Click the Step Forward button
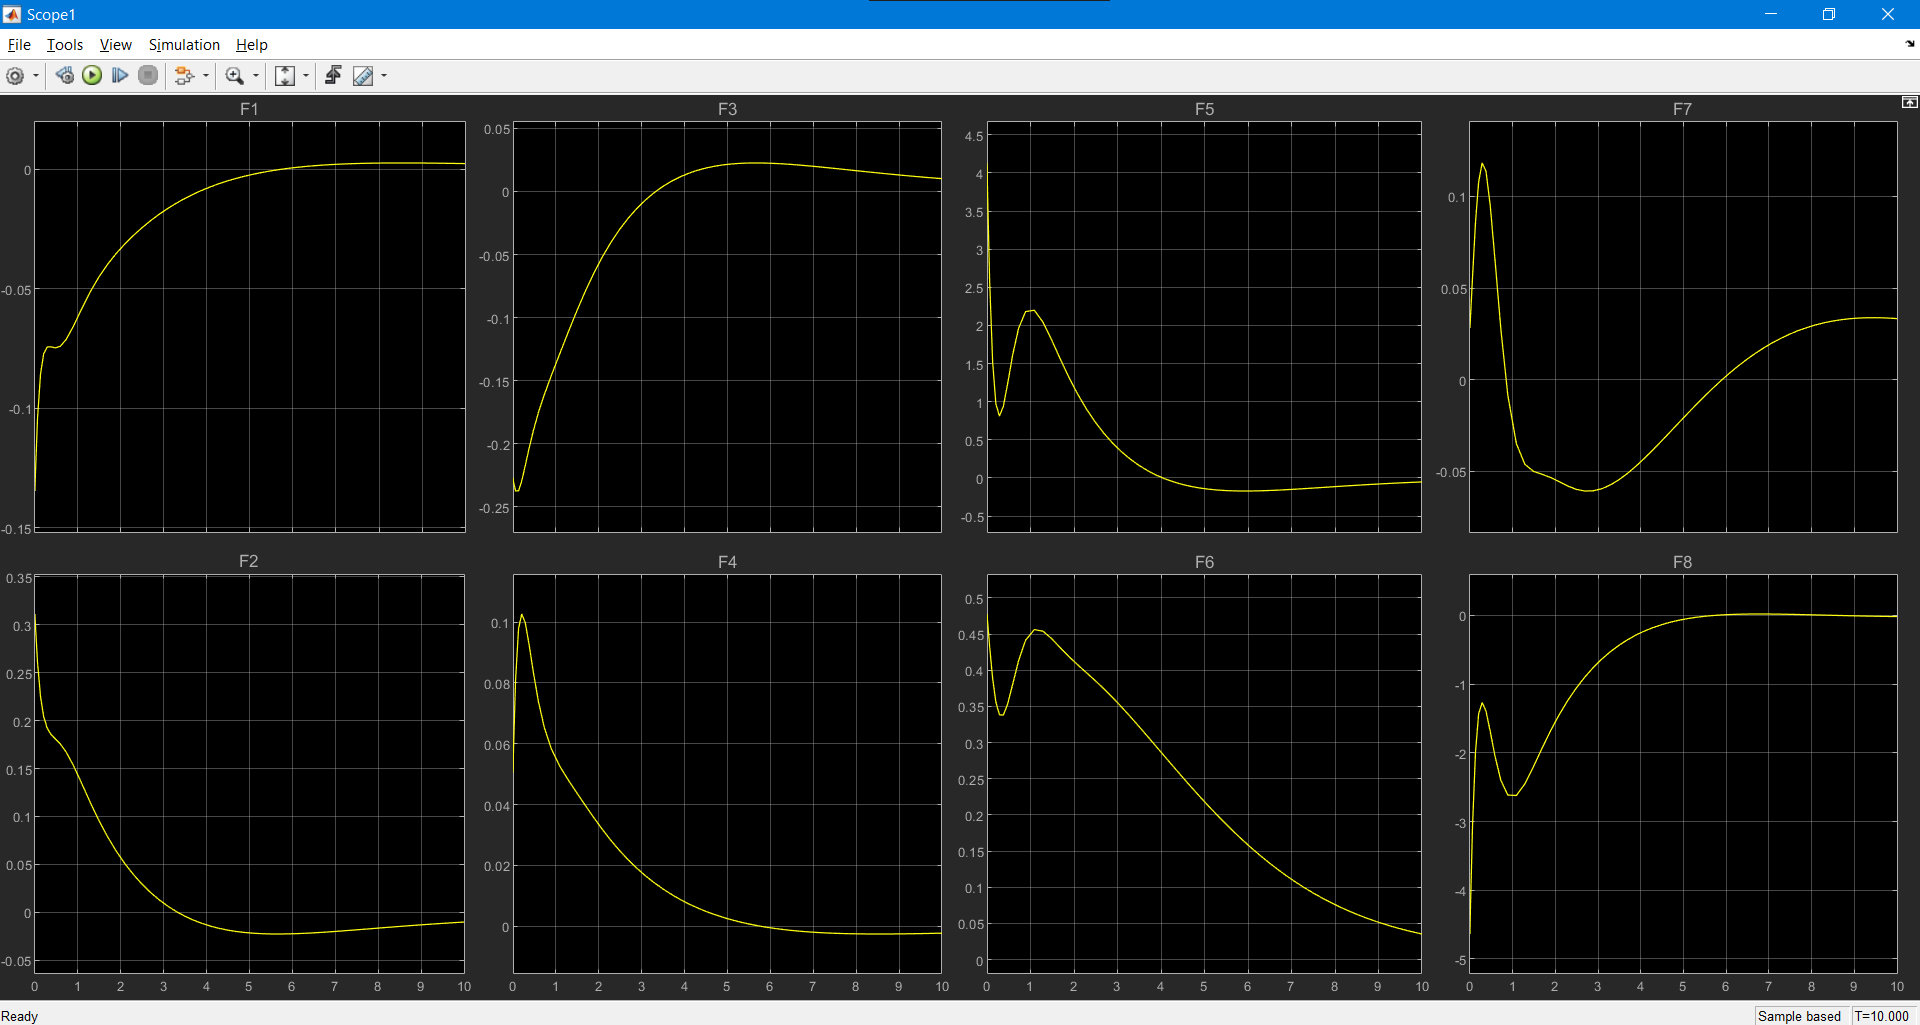 (x=120, y=76)
